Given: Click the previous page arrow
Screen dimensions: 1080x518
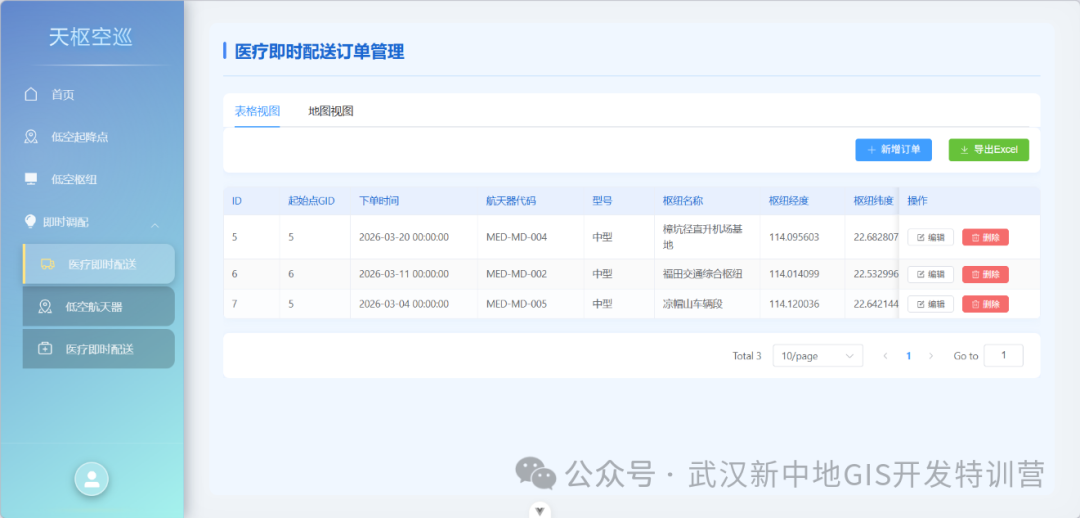Looking at the screenshot, I should [885, 356].
